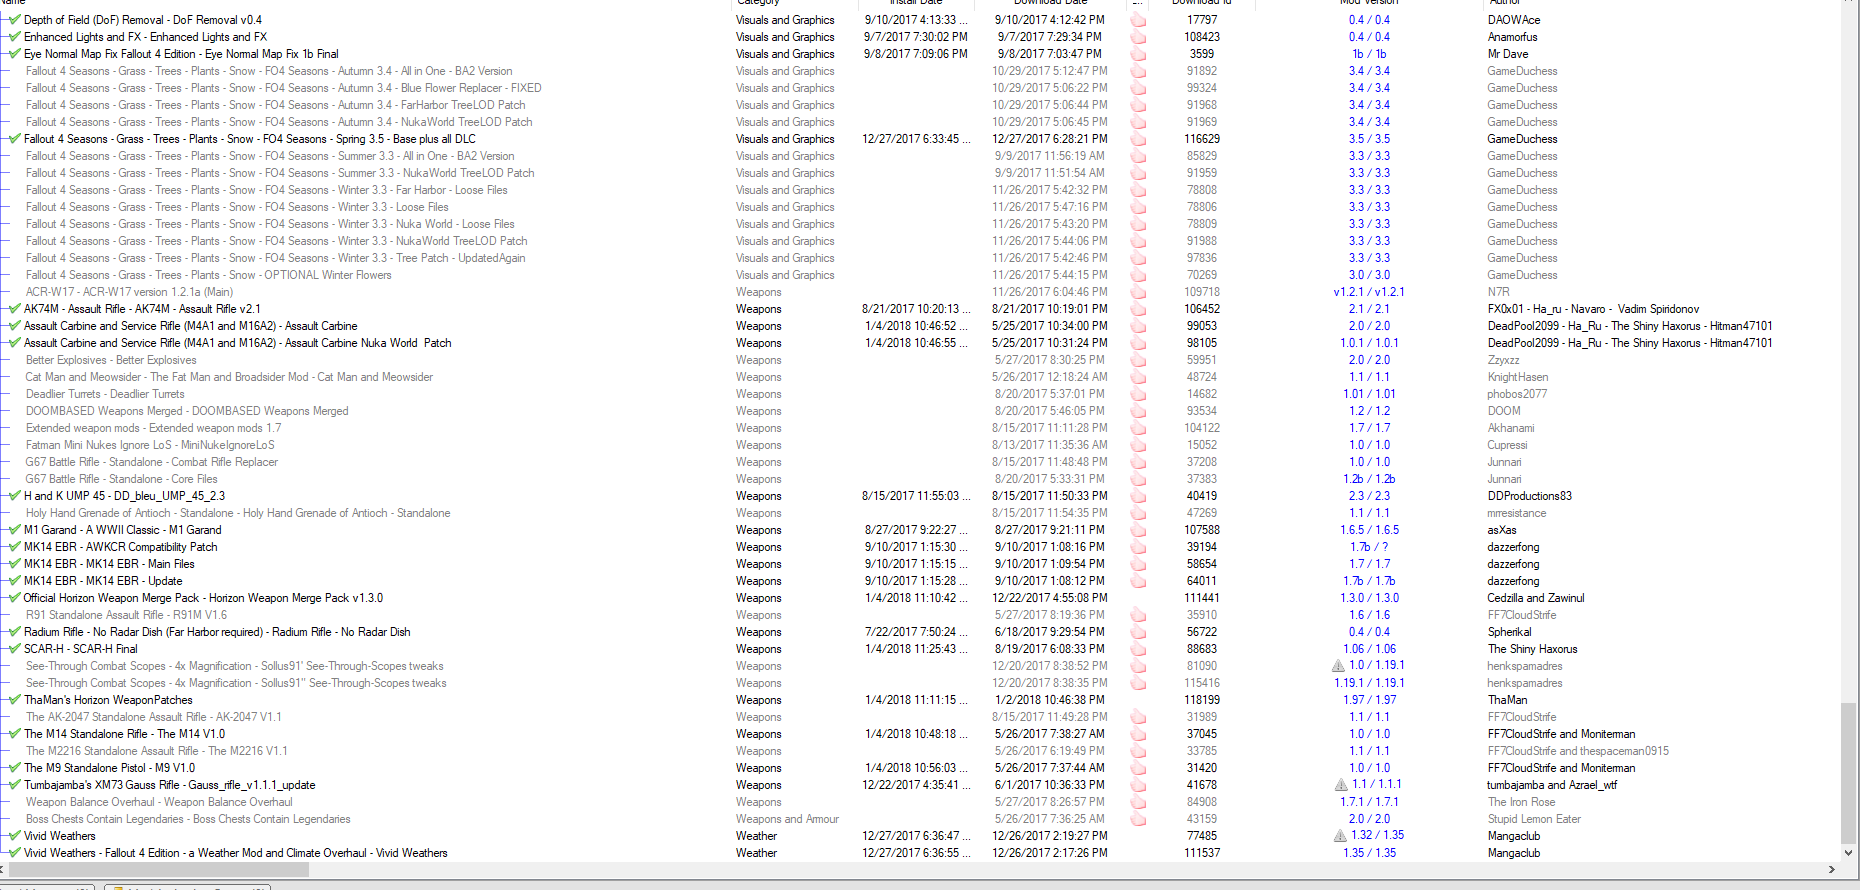
Task: Click the horizontal scrollbar thumb
Action: (160, 870)
